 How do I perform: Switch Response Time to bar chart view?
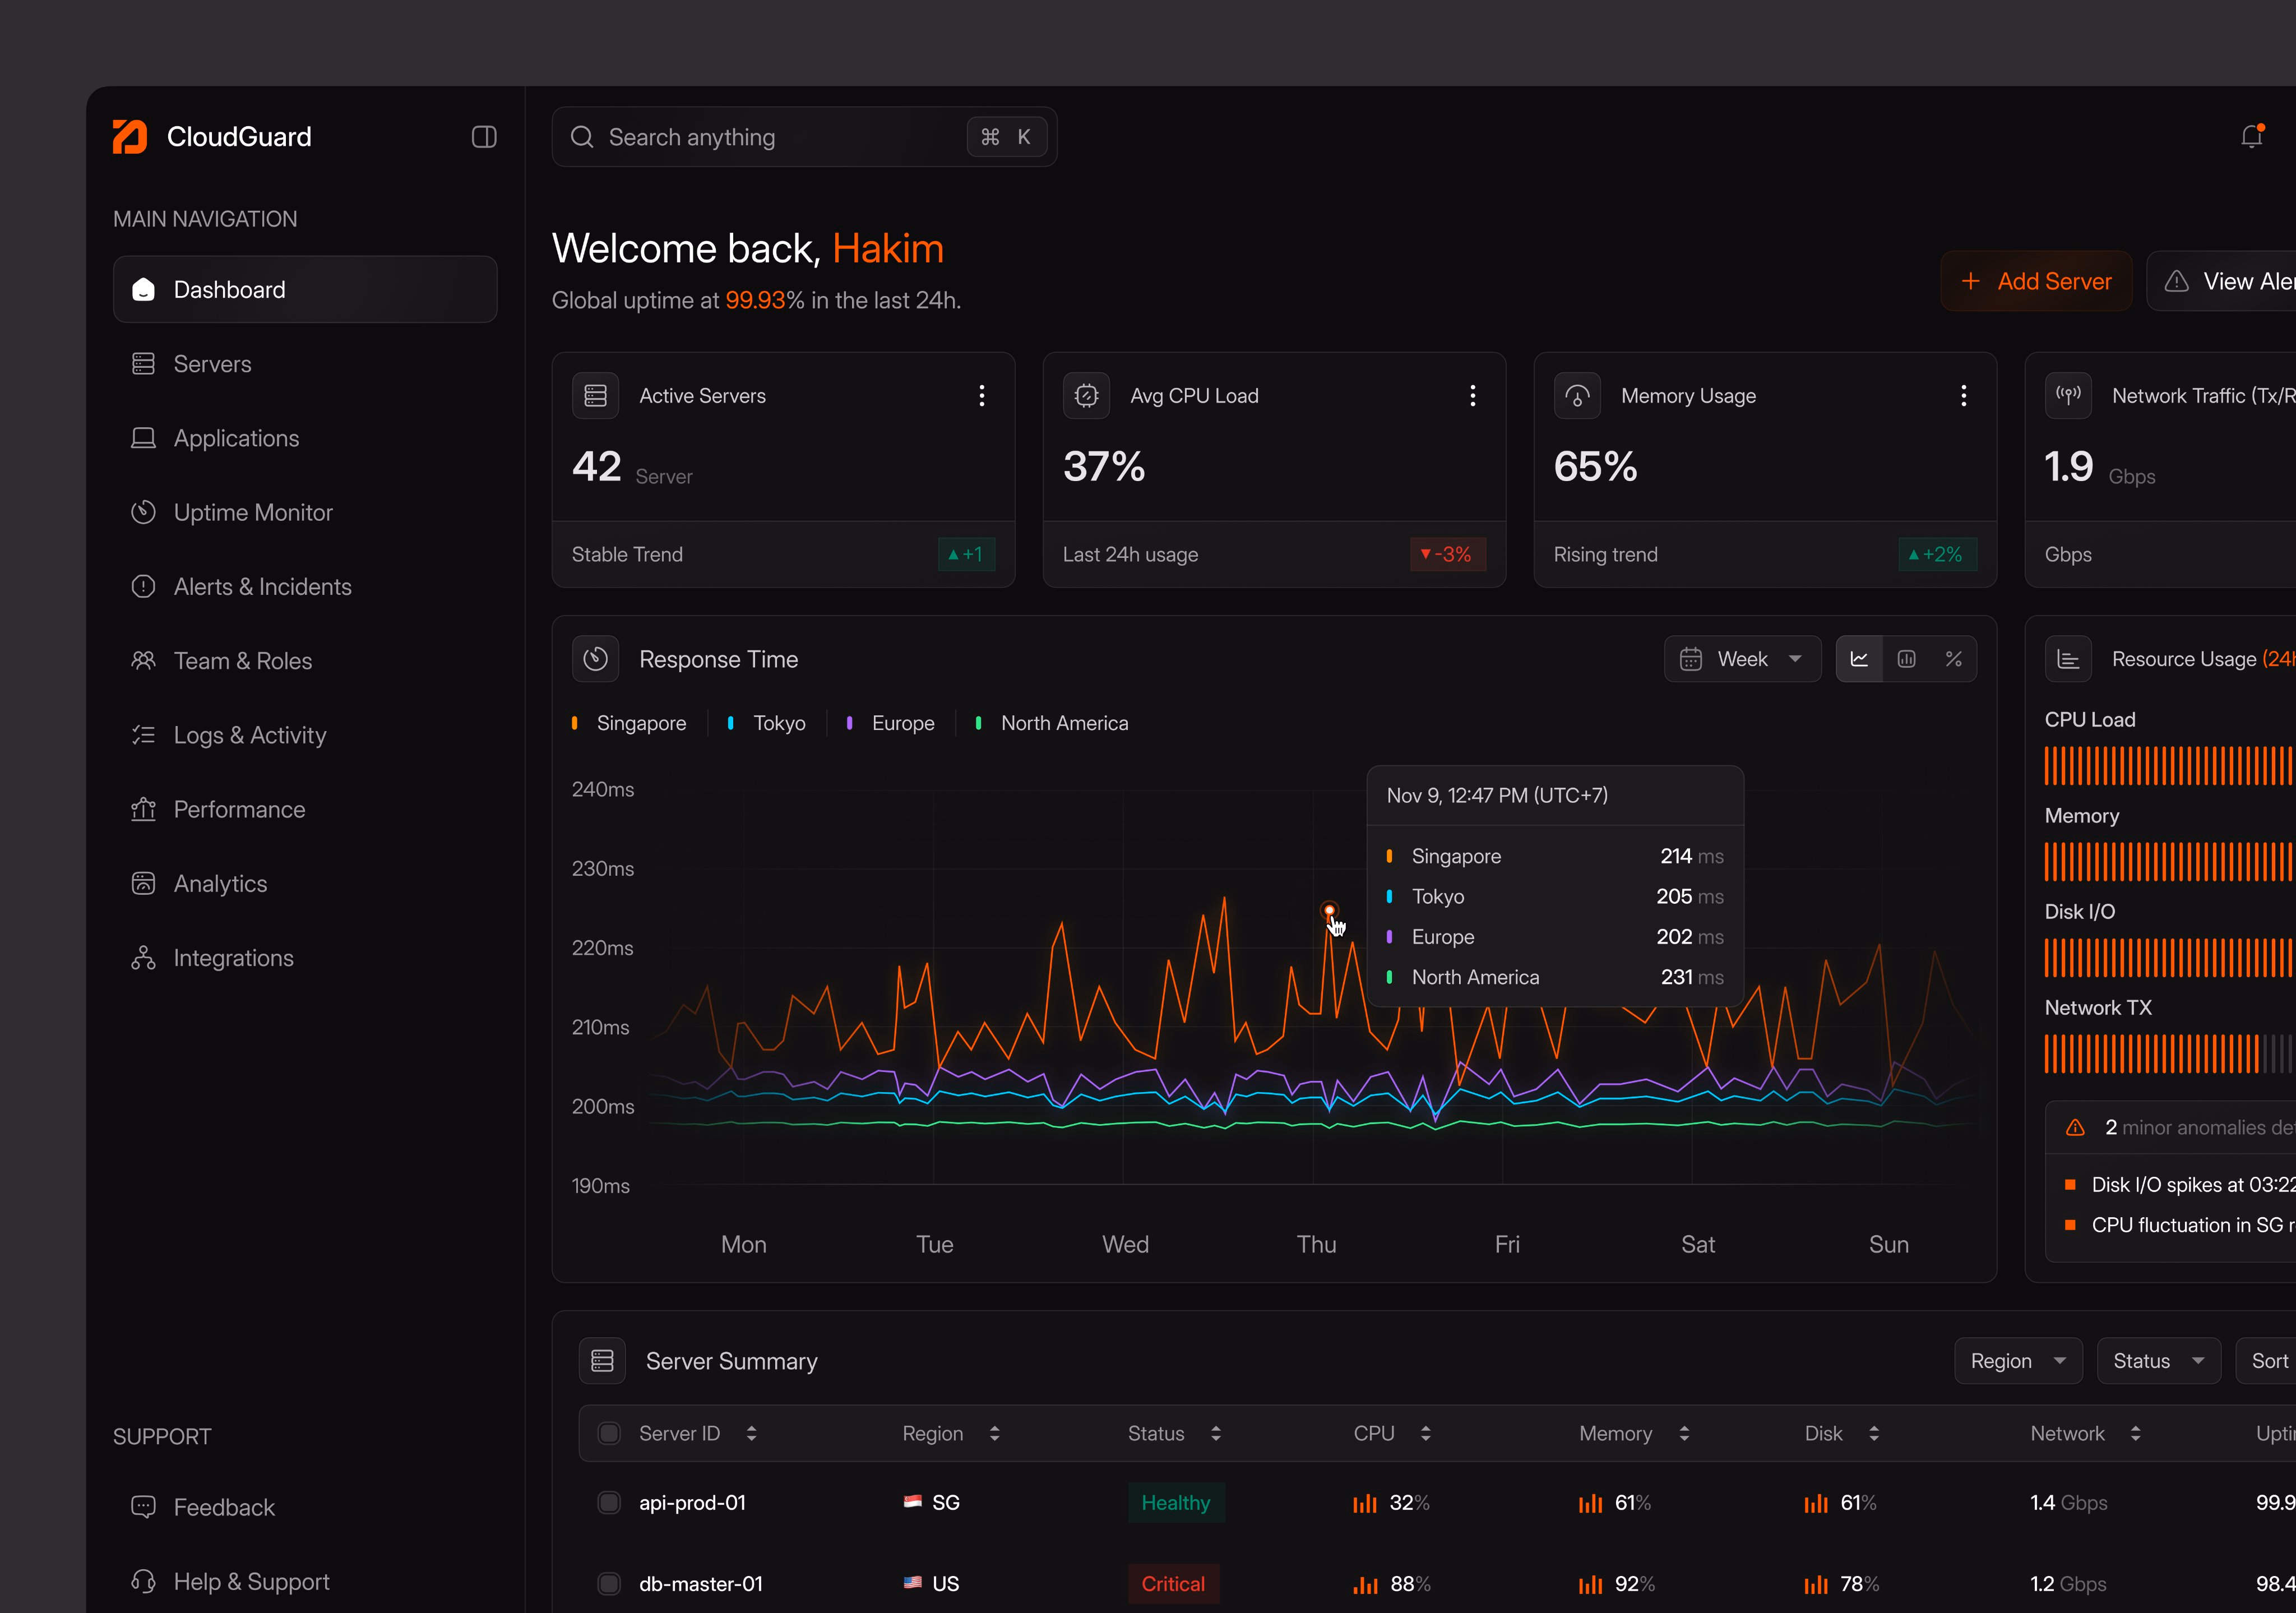tap(1906, 659)
